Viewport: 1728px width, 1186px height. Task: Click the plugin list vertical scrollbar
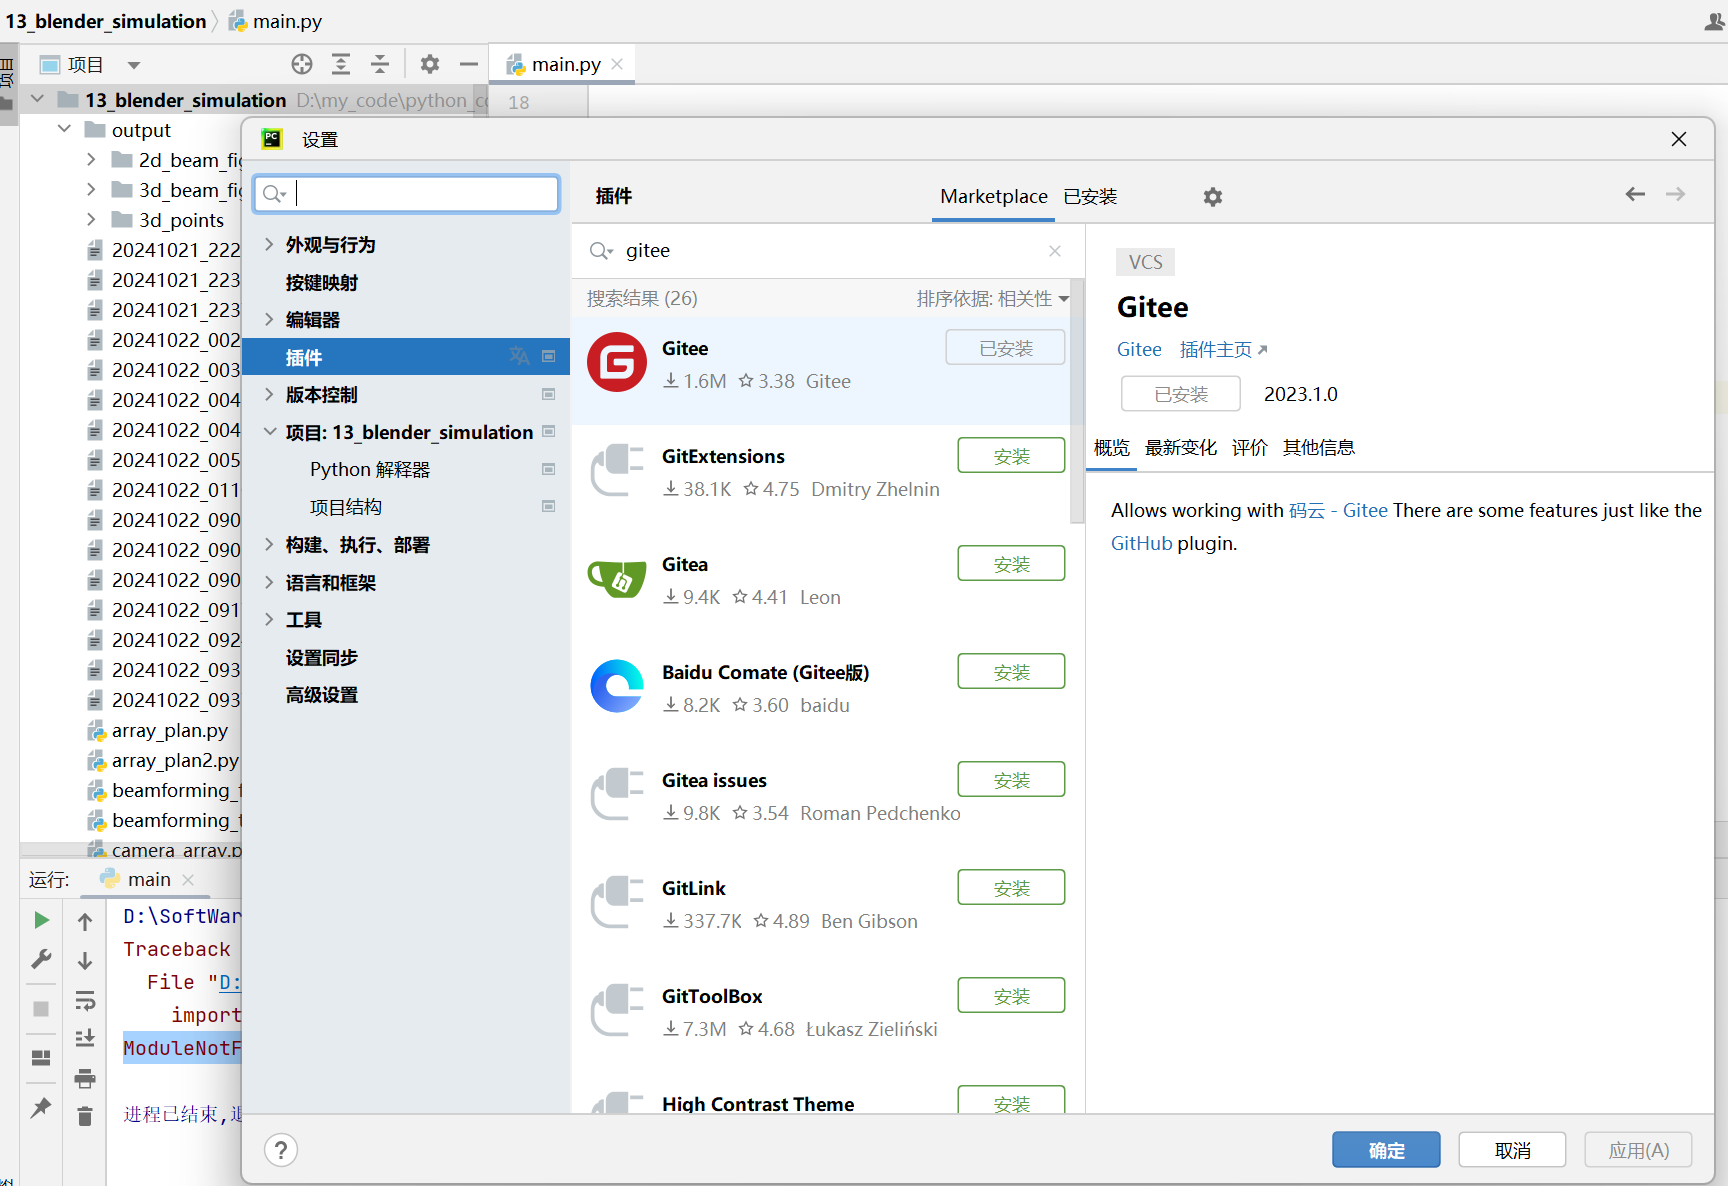point(1077,400)
